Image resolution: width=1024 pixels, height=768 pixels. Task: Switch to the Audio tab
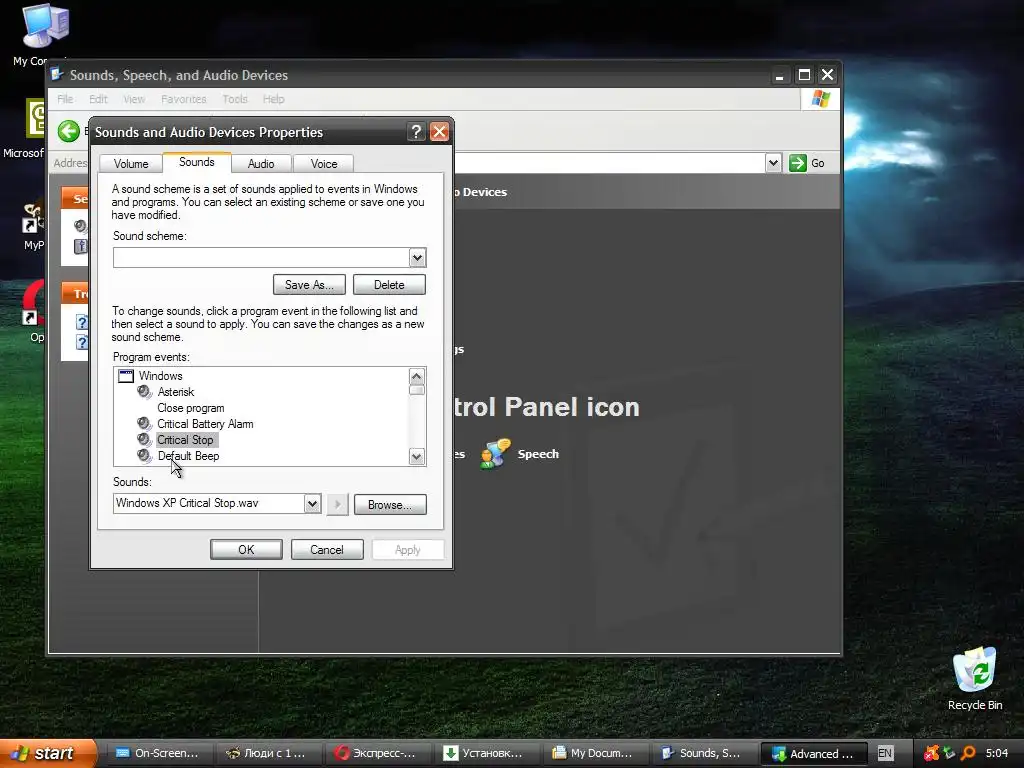261,163
